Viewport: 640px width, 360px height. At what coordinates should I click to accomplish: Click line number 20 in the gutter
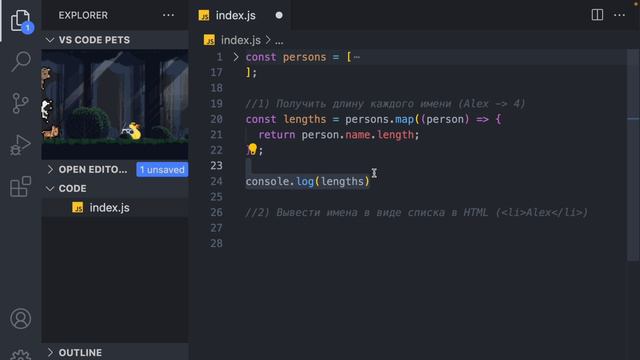pos(216,119)
